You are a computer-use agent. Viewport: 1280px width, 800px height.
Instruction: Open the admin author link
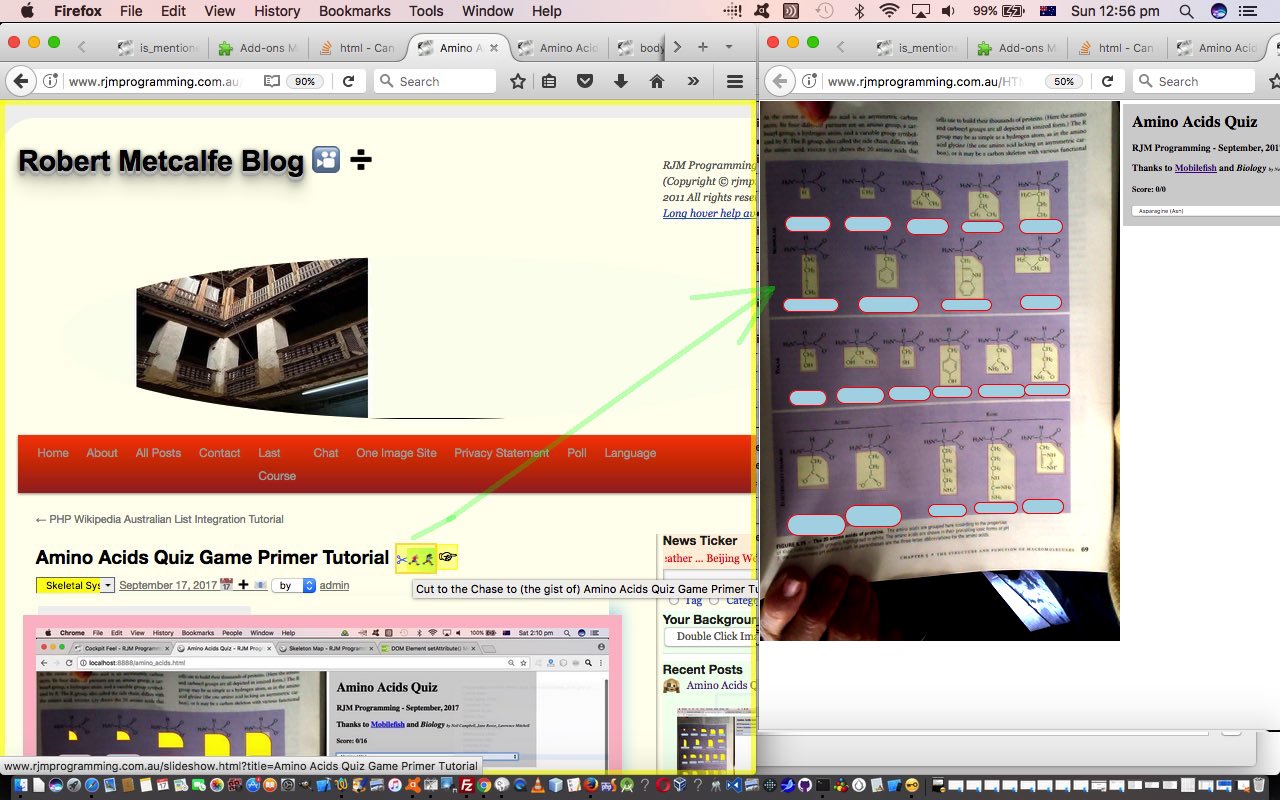click(334, 585)
